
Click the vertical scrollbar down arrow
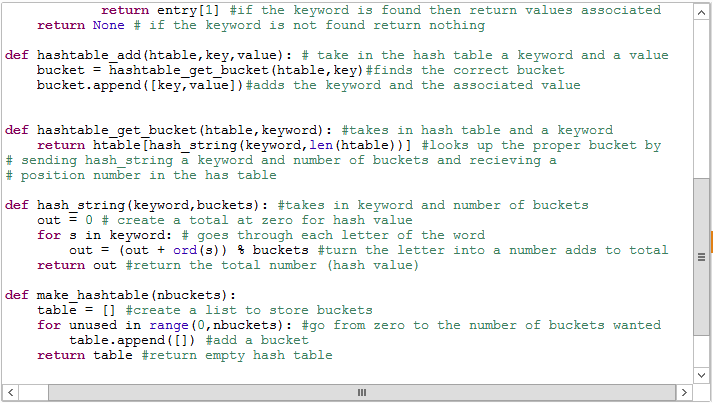pos(700,375)
